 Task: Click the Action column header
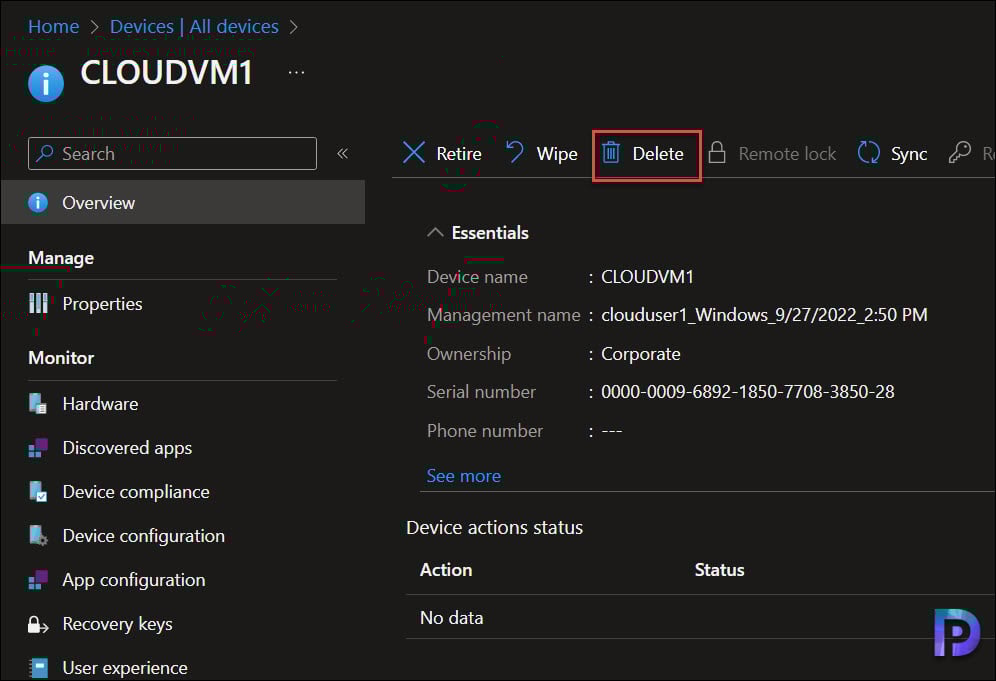pyautogui.click(x=446, y=570)
